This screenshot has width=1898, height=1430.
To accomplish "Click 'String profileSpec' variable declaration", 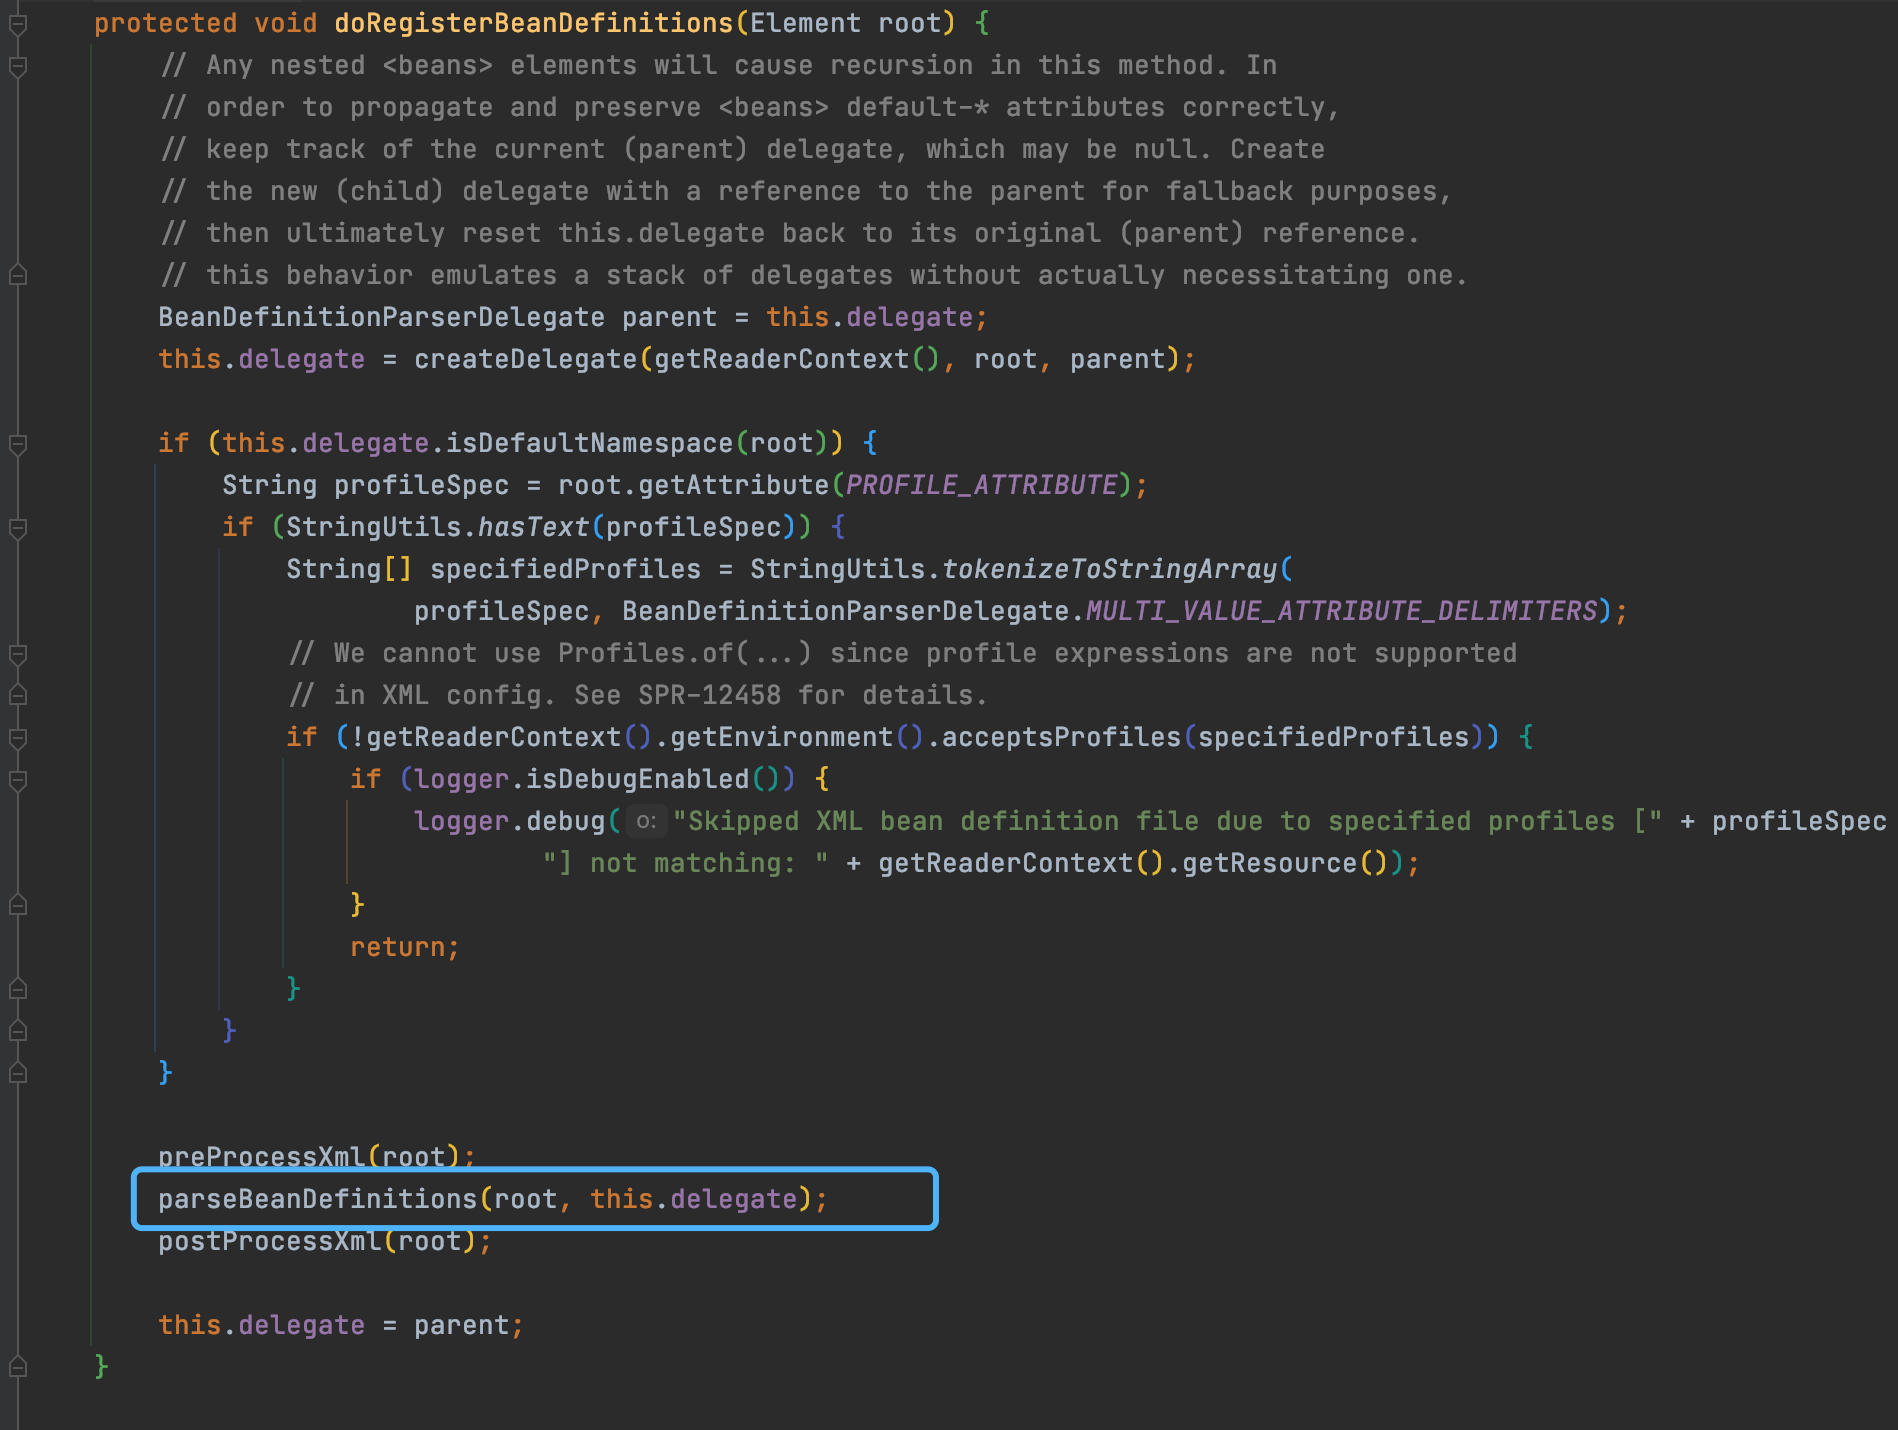I will [x=366, y=485].
